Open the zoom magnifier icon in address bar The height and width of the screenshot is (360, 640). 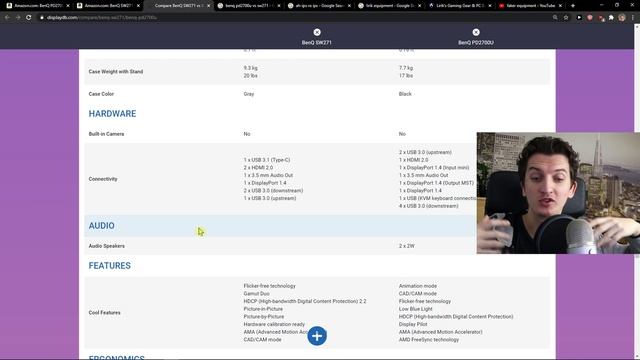[555, 18]
